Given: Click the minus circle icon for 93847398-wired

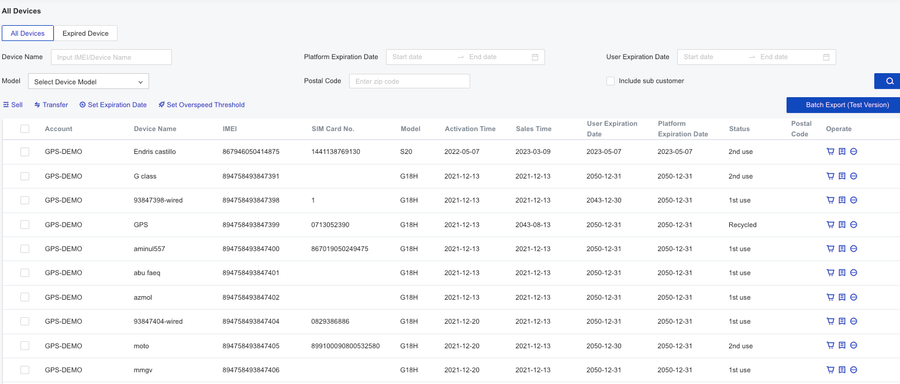Looking at the screenshot, I should click(x=854, y=200).
